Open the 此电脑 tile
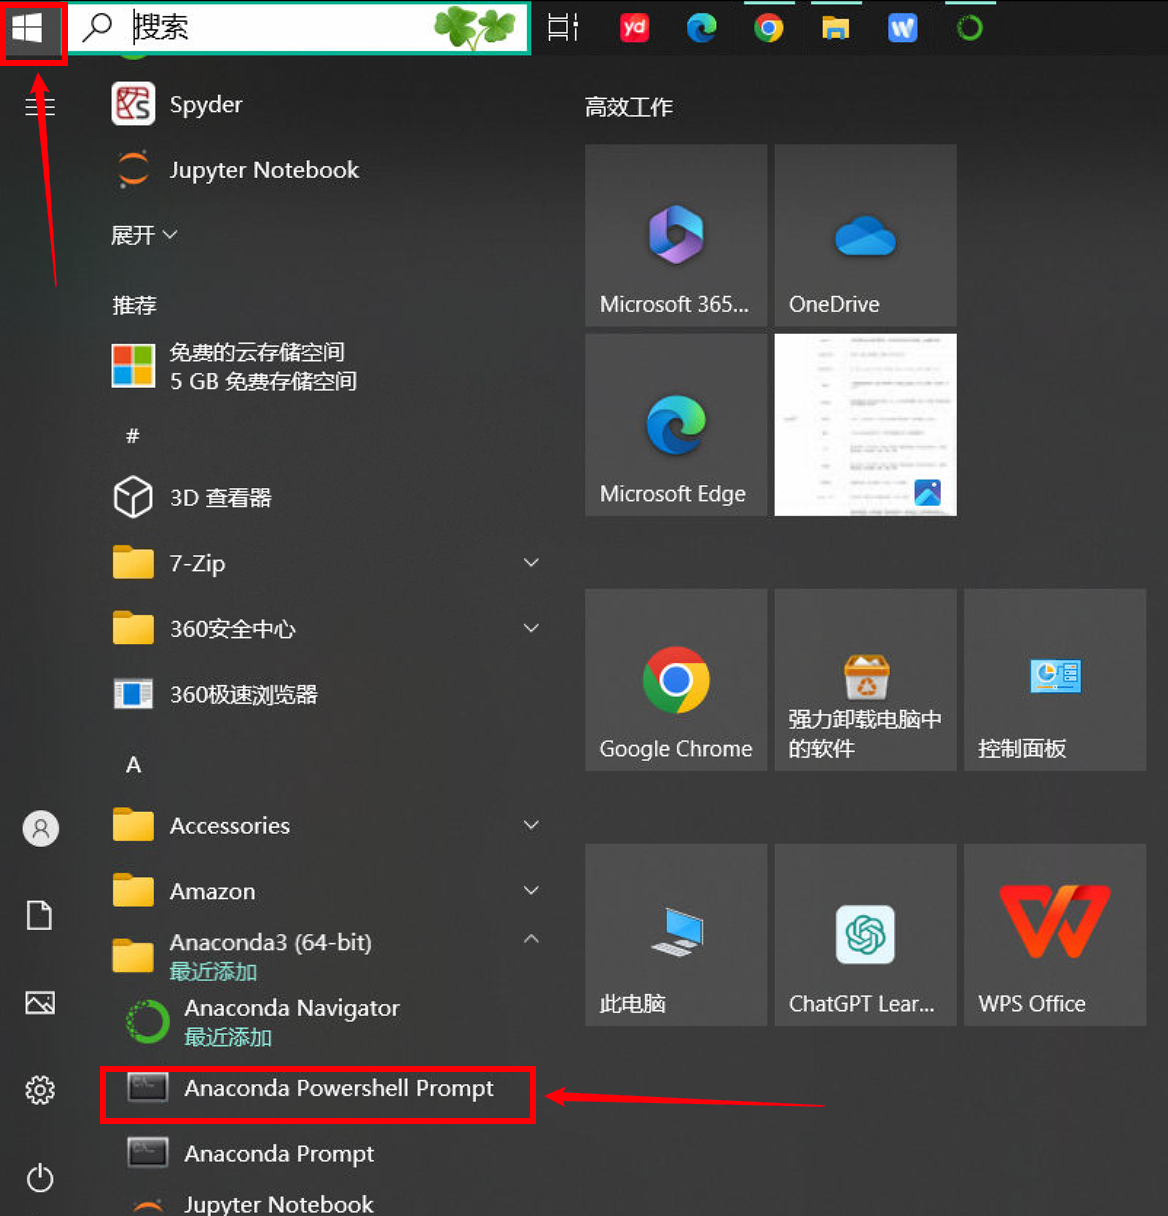 click(676, 935)
